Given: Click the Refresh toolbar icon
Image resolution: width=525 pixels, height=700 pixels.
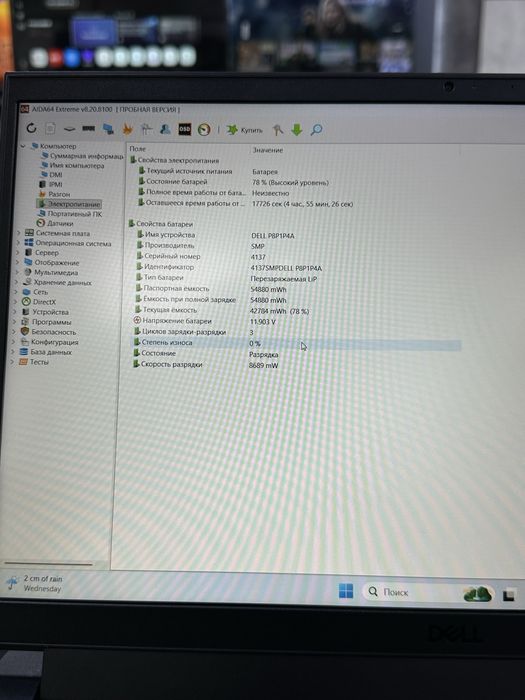Looking at the screenshot, I should (31, 128).
